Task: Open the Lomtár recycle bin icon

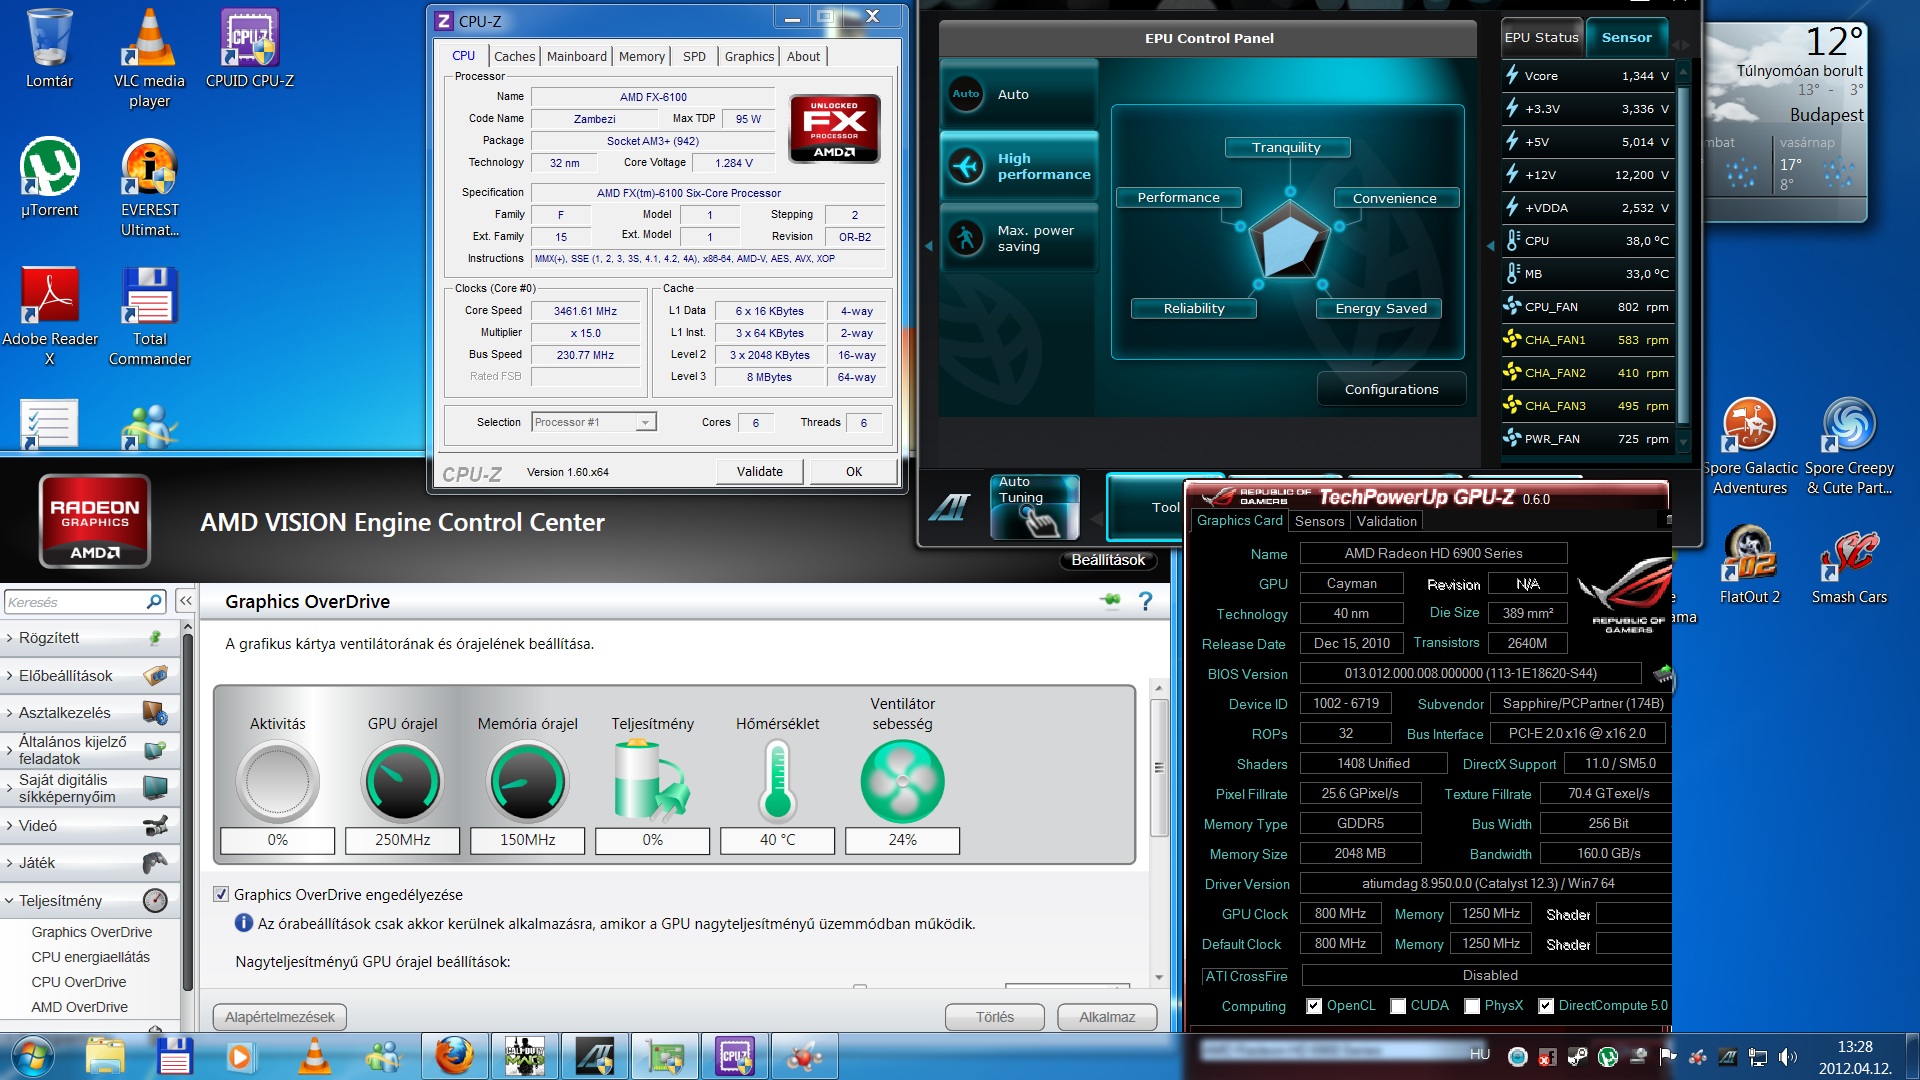Action: [x=49, y=47]
